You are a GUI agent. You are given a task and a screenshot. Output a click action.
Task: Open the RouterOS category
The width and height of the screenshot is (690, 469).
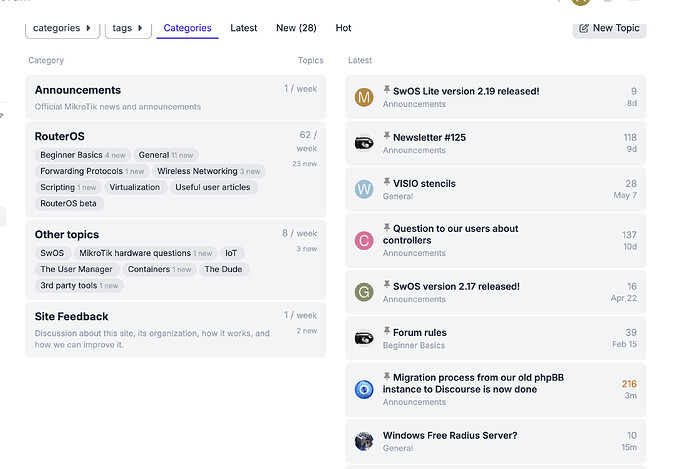point(59,136)
